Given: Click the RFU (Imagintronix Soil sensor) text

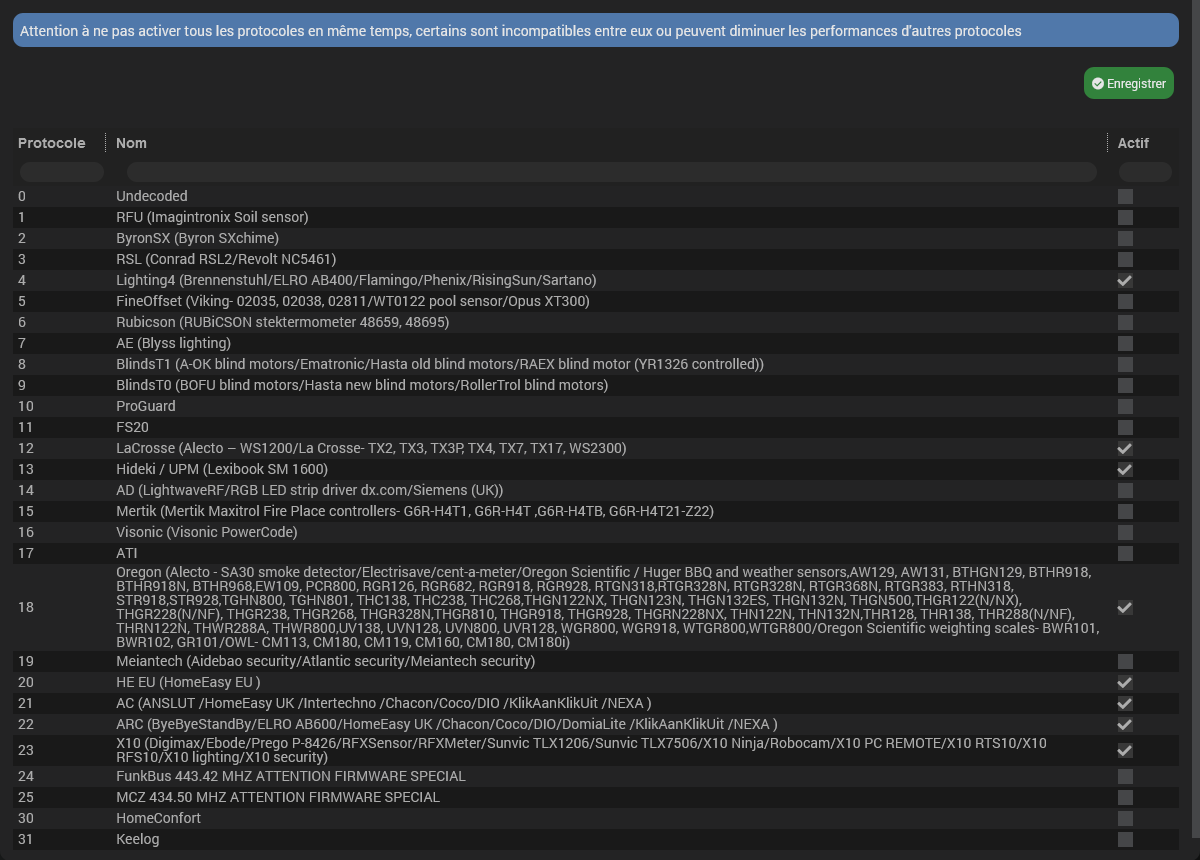Looking at the screenshot, I should click(212, 217).
